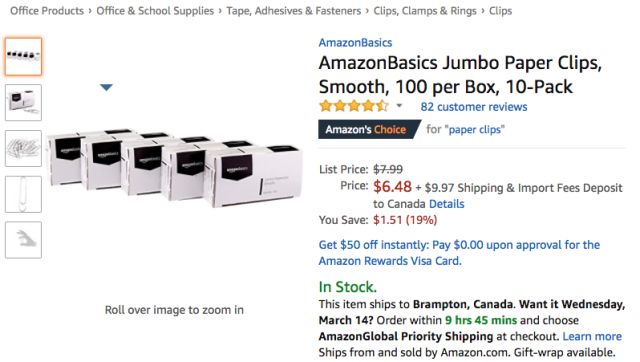Open the star rating dropdown arrow
640x362 pixels.
tap(399, 106)
